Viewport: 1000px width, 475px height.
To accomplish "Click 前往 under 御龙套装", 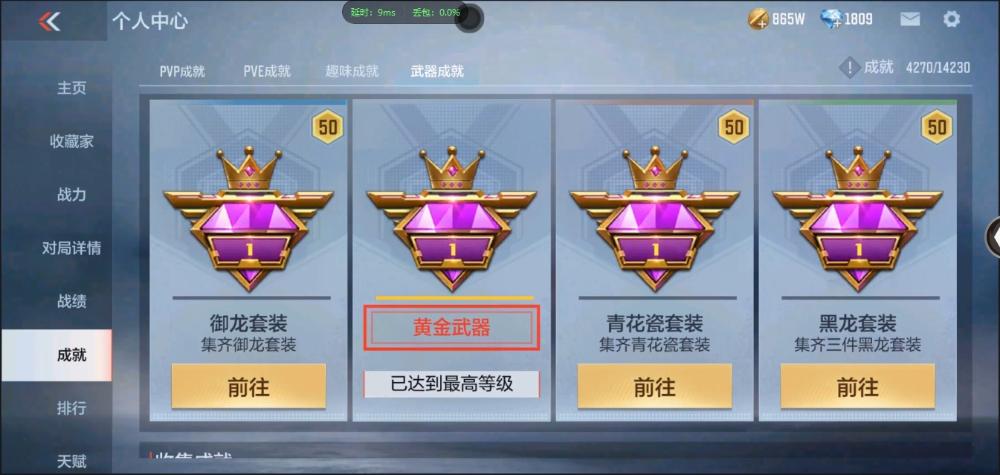I will (x=249, y=386).
